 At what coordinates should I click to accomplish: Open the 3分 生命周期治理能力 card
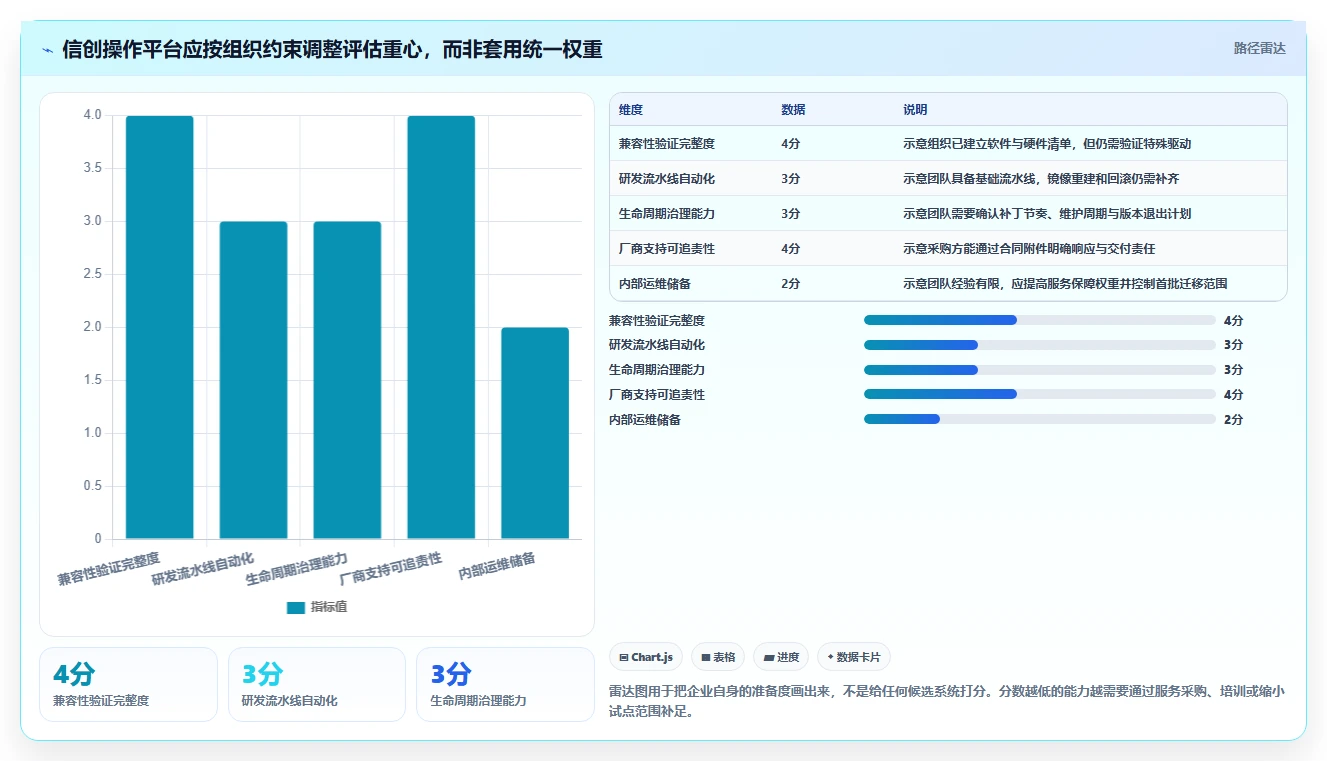click(505, 684)
